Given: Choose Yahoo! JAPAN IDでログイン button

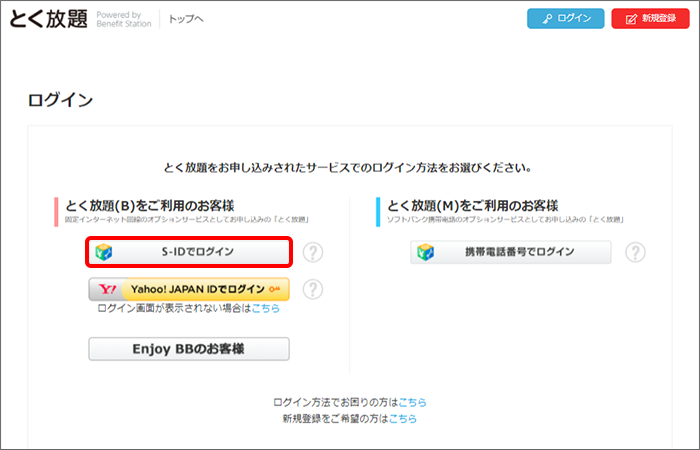Looking at the screenshot, I should (x=189, y=289).
